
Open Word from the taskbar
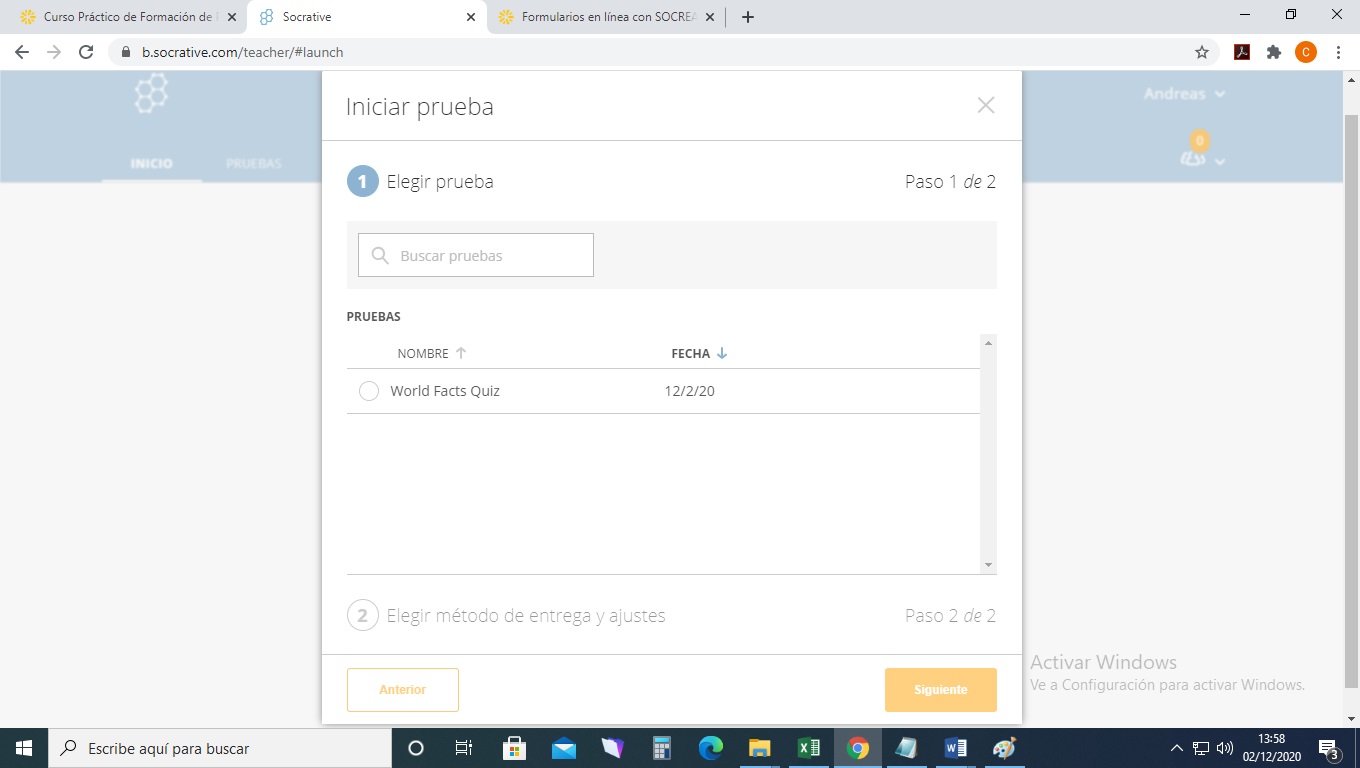[955, 748]
